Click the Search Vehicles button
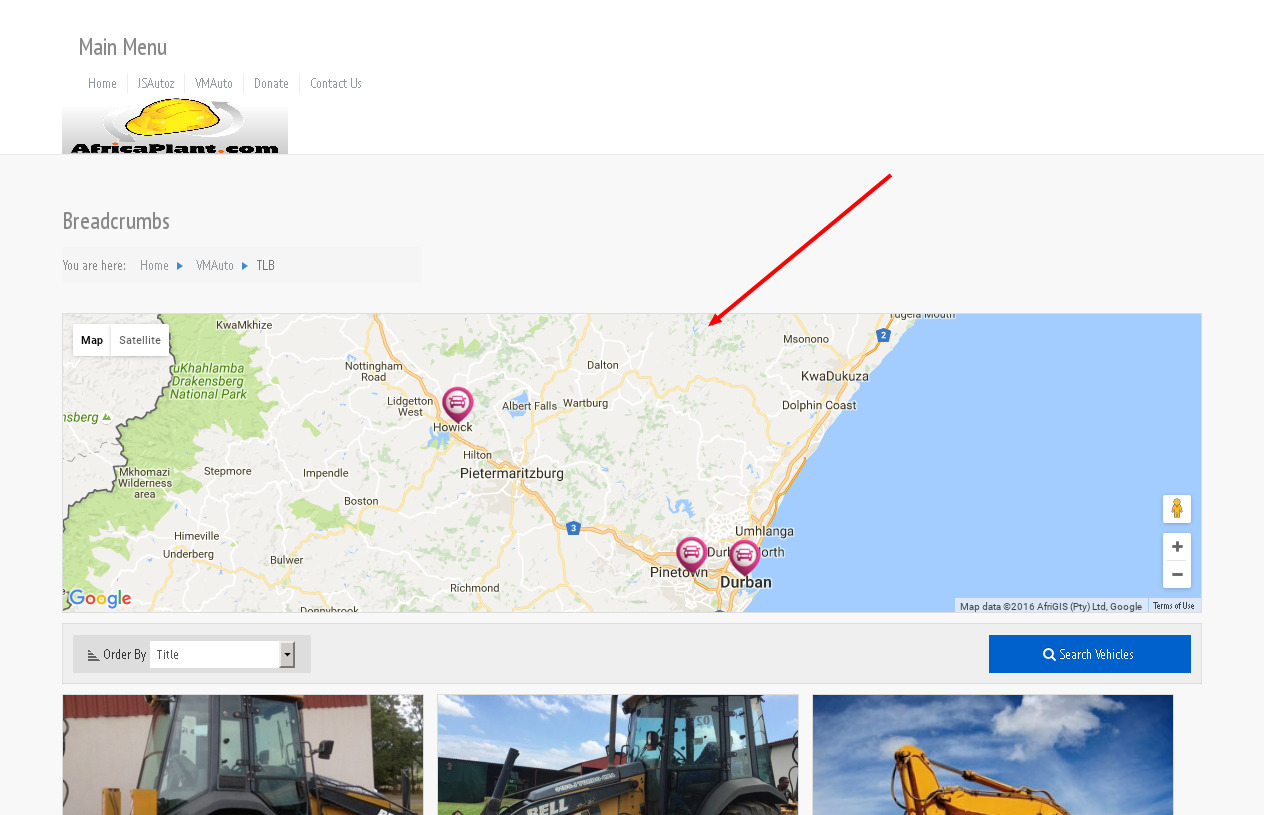1264x815 pixels. 1090,654
